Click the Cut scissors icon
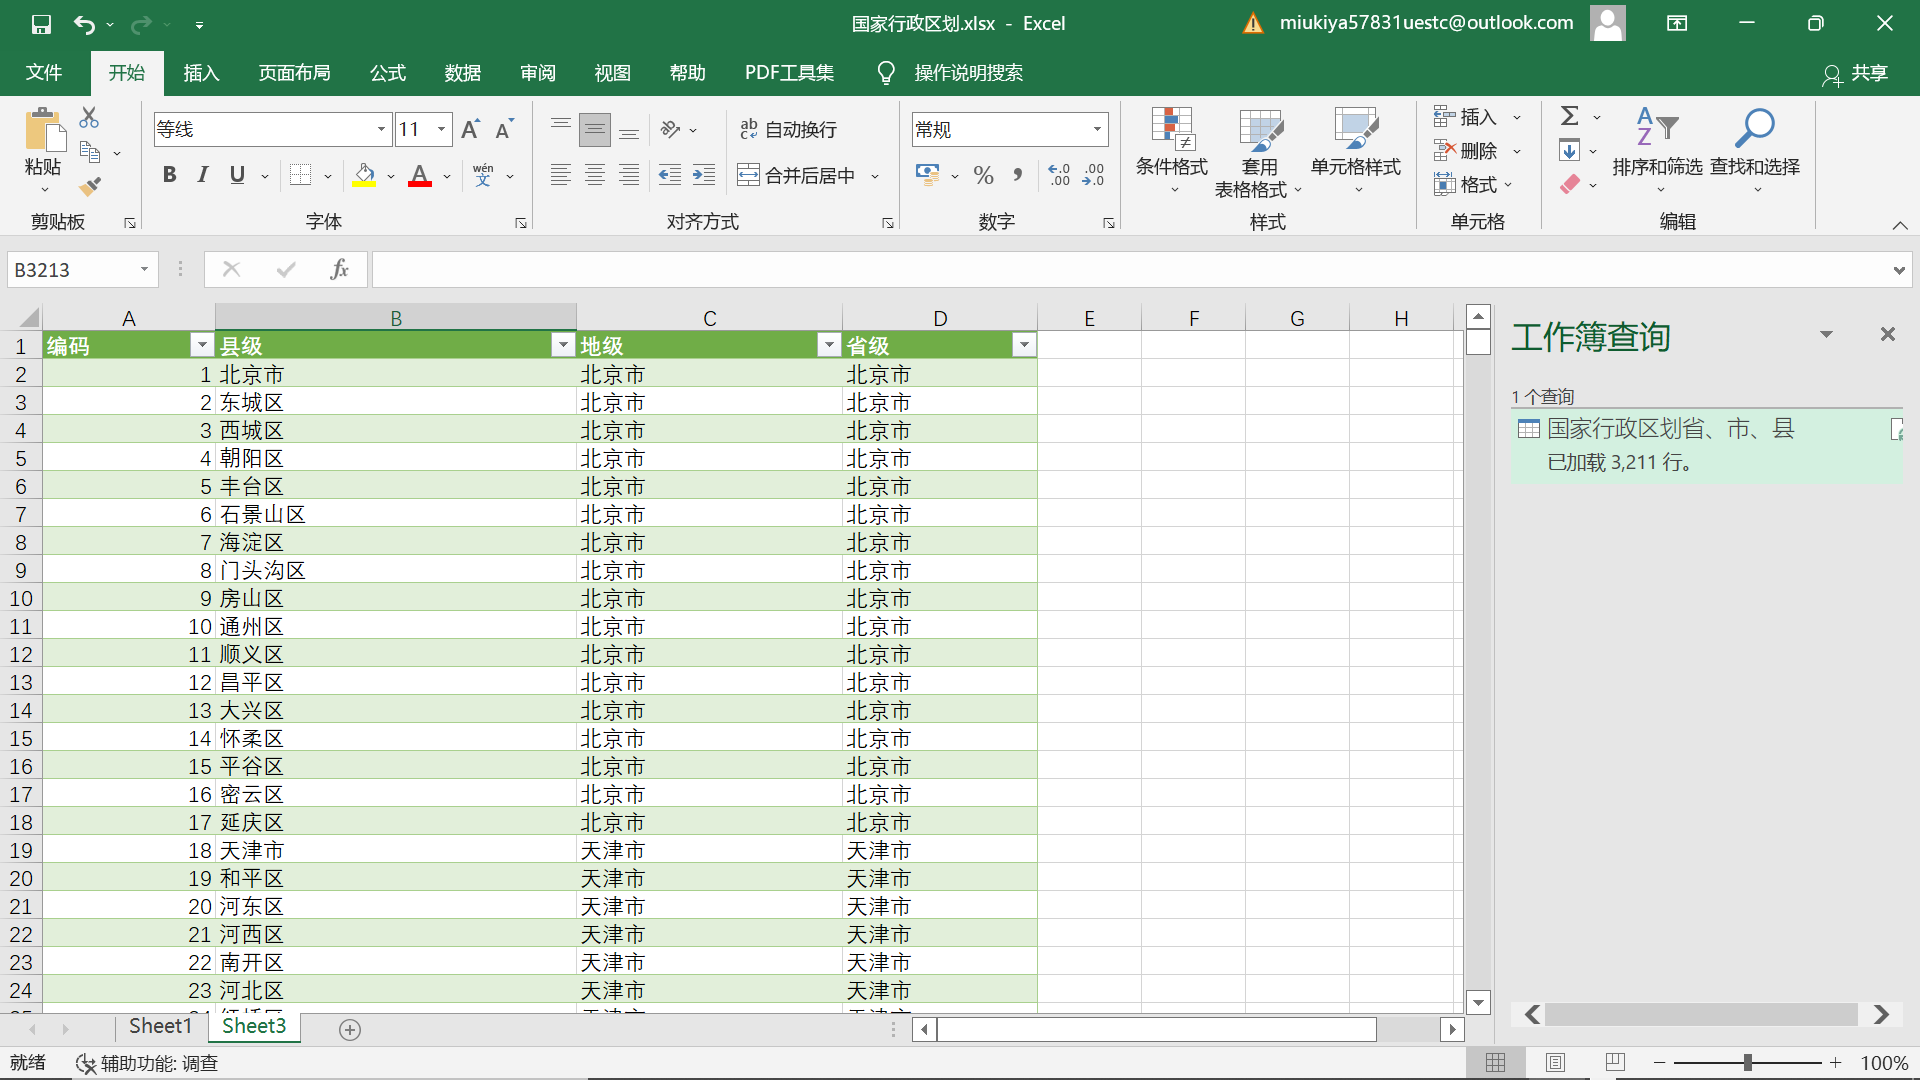This screenshot has height=1080, width=1920. [x=89, y=118]
